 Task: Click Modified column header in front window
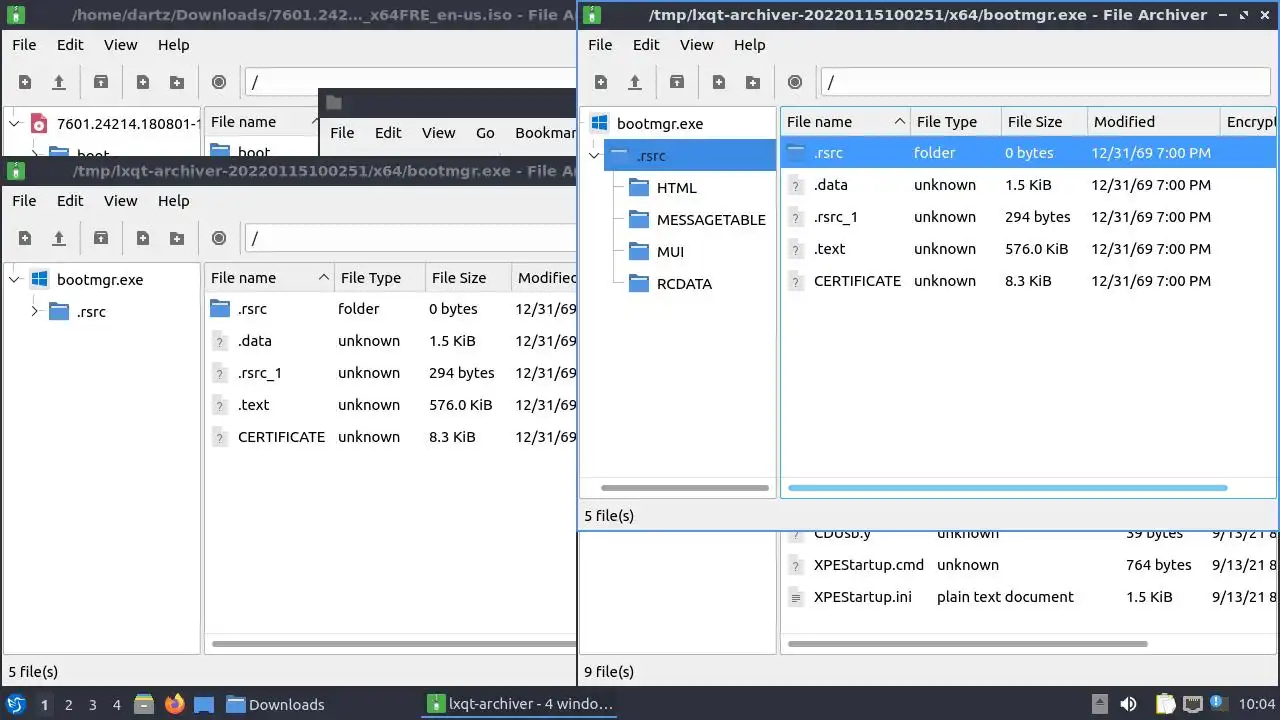point(1153,122)
